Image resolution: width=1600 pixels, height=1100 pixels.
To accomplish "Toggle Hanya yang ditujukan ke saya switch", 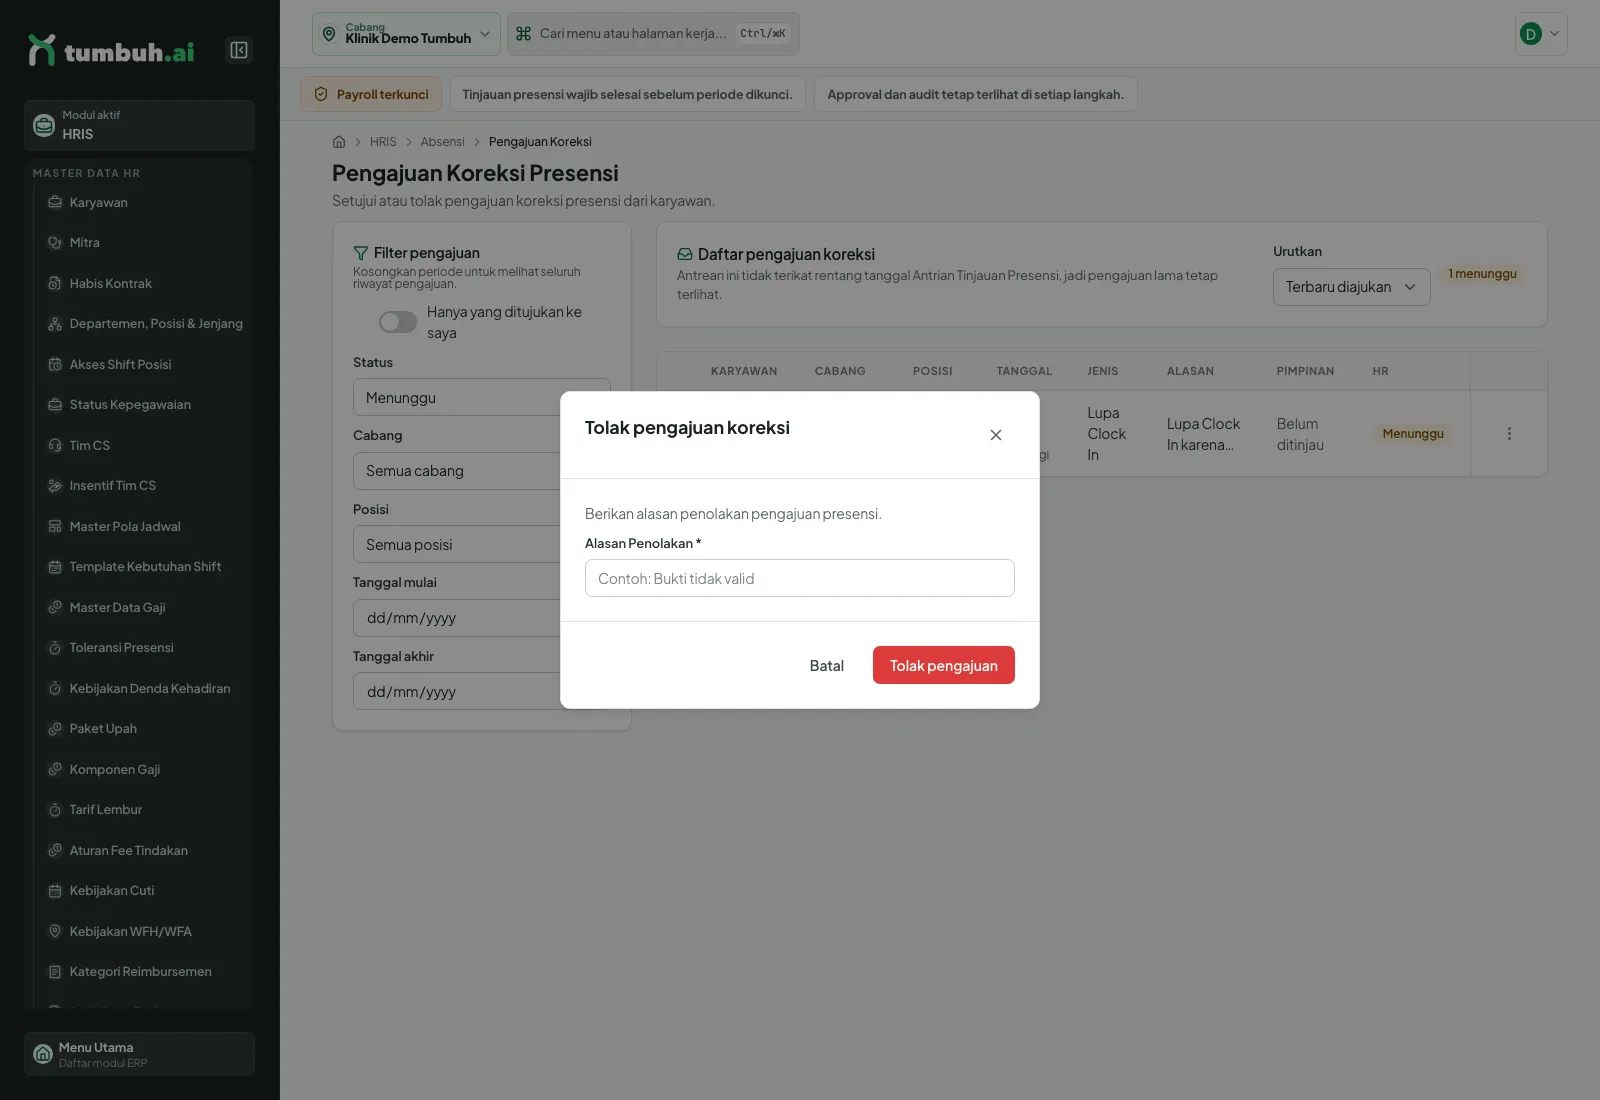I will pos(397,322).
